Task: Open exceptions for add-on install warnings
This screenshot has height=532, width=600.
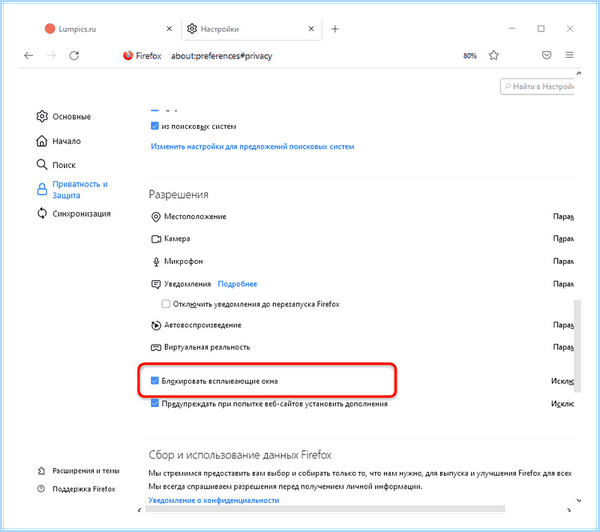Action: [562, 403]
